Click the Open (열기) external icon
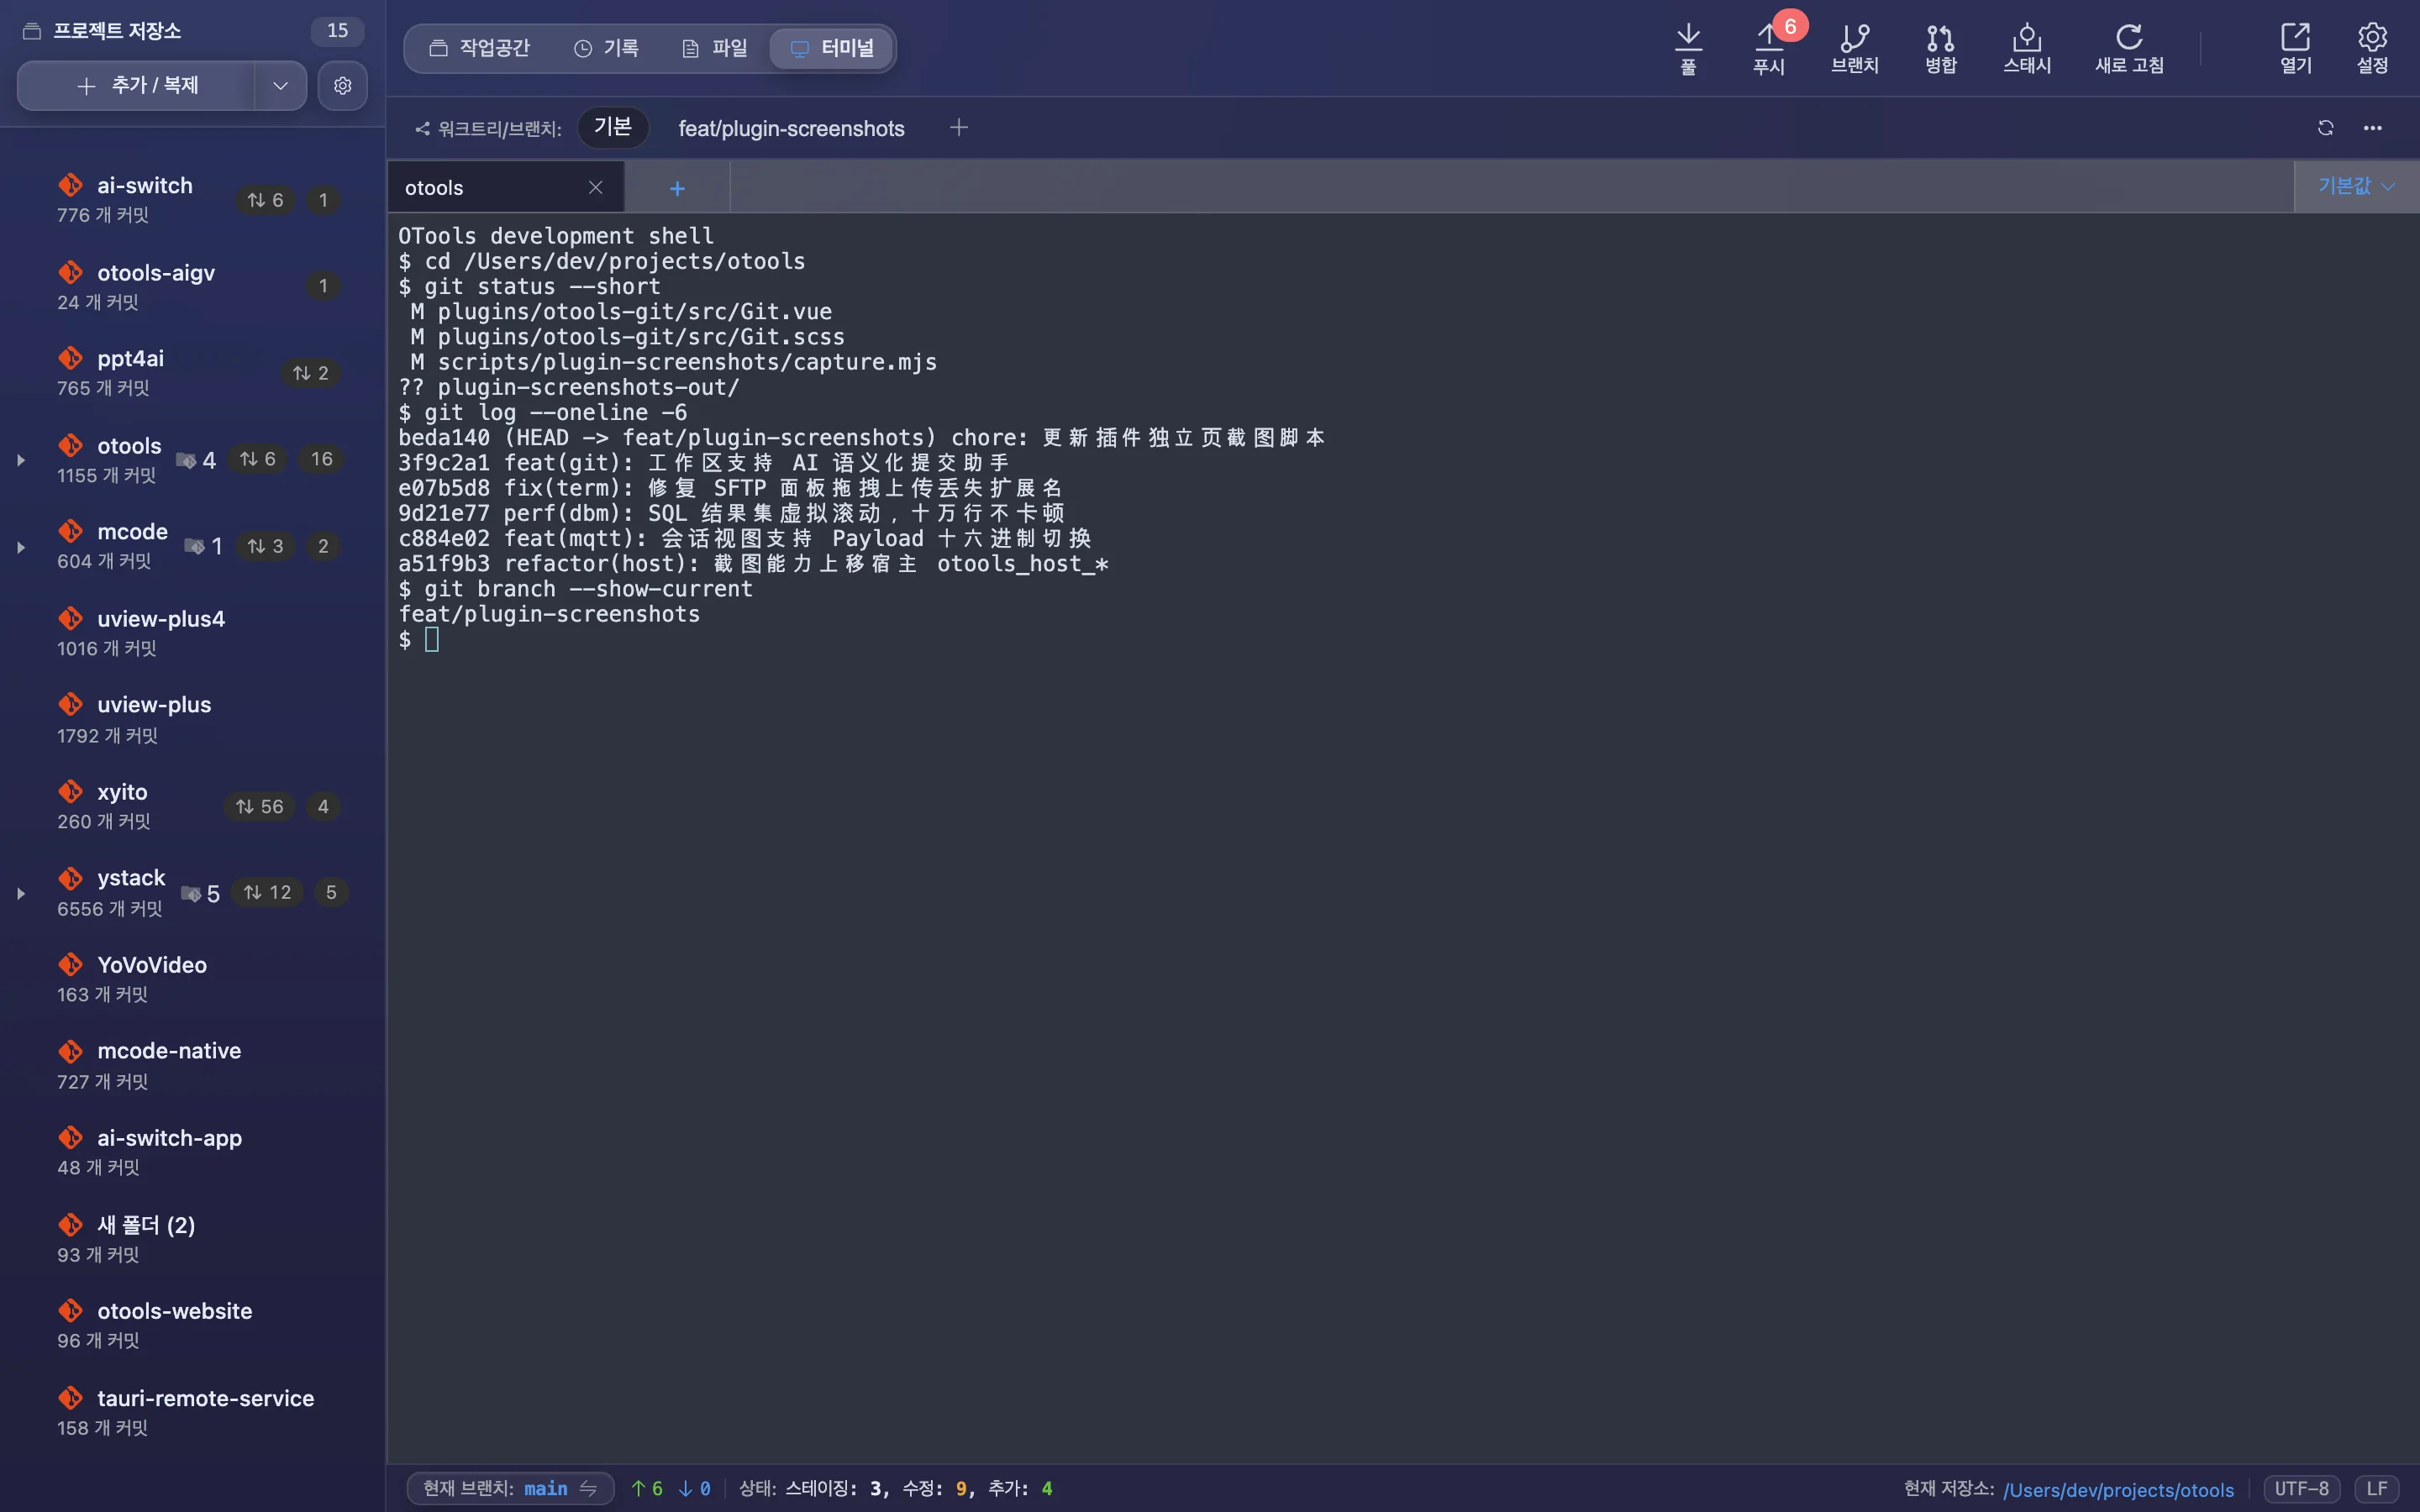 [x=2295, y=48]
